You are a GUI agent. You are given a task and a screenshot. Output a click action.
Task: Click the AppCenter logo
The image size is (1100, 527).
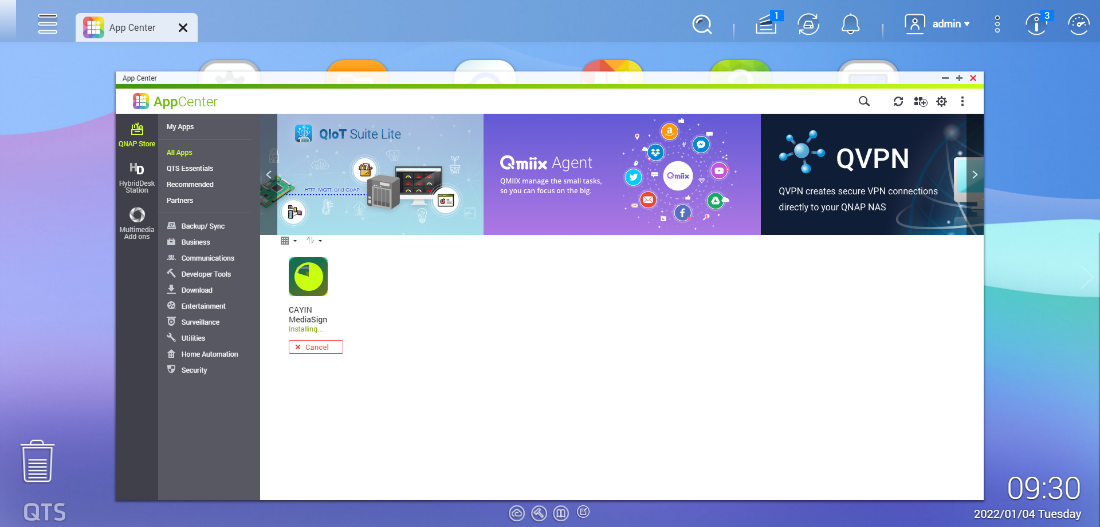(175, 101)
